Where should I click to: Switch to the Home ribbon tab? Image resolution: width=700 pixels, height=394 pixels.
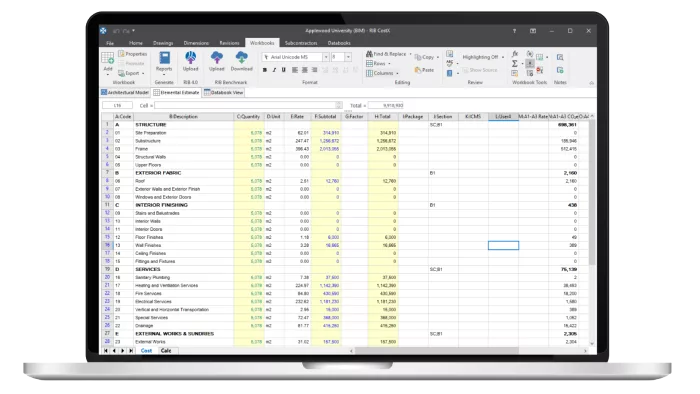(x=136, y=43)
